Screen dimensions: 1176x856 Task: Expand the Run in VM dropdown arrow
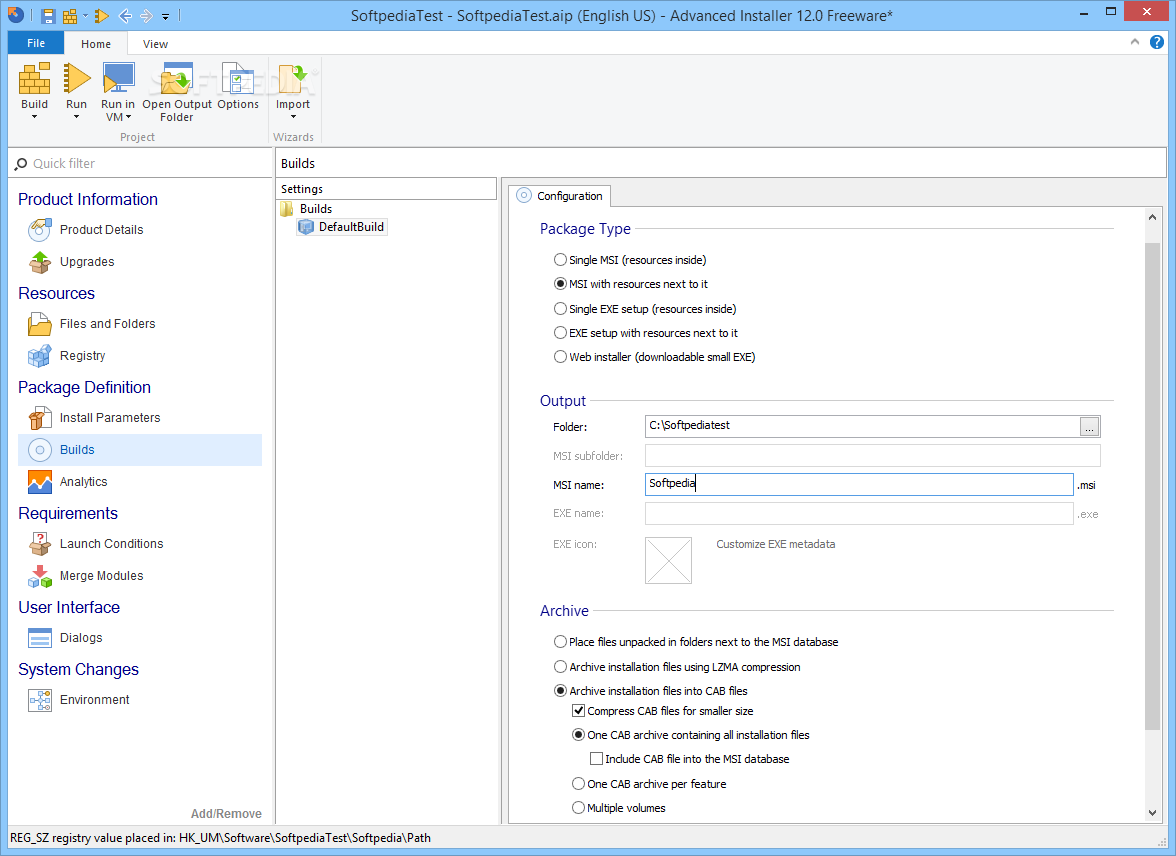coord(128,117)
